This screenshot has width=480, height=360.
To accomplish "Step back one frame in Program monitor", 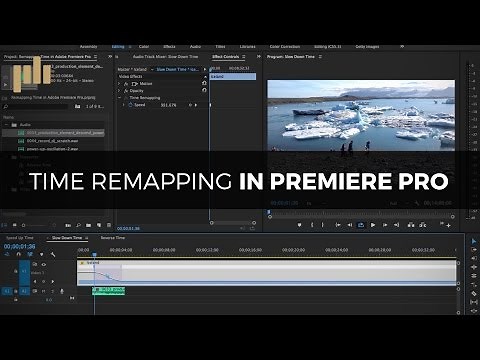I will (350, 225).
